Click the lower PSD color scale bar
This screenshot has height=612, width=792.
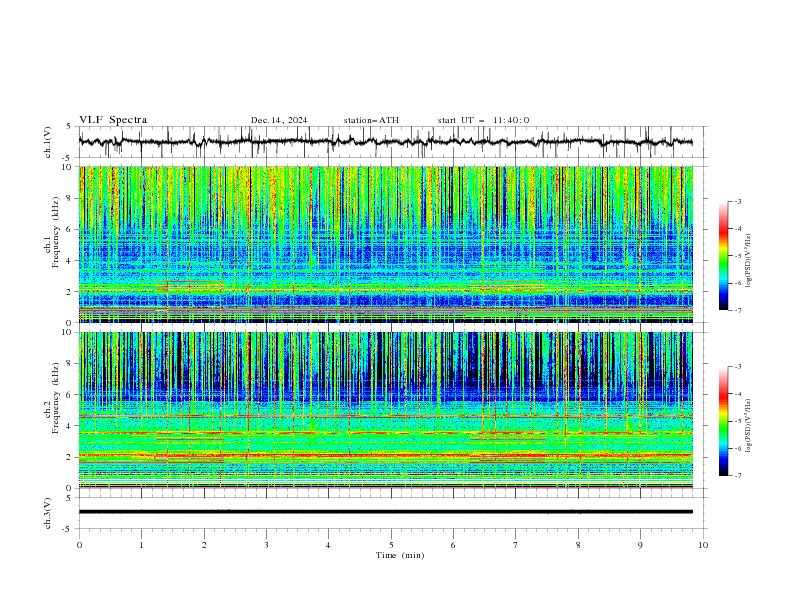[723, 421]
